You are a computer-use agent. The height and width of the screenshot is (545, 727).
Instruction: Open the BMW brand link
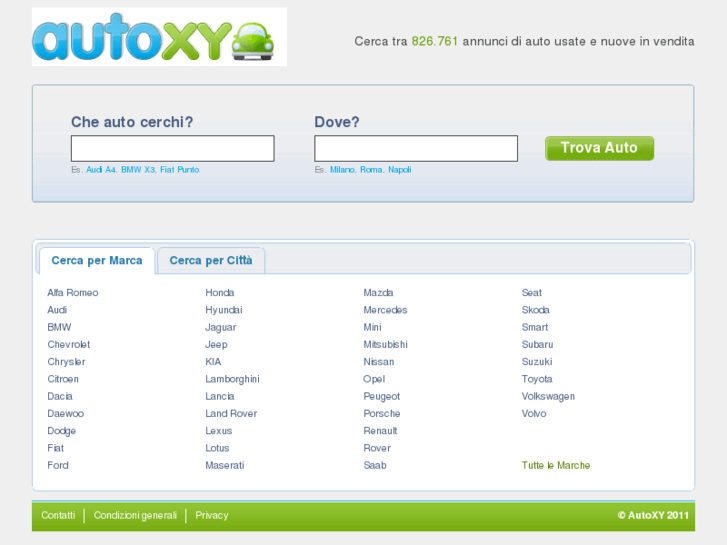point(59,327)
